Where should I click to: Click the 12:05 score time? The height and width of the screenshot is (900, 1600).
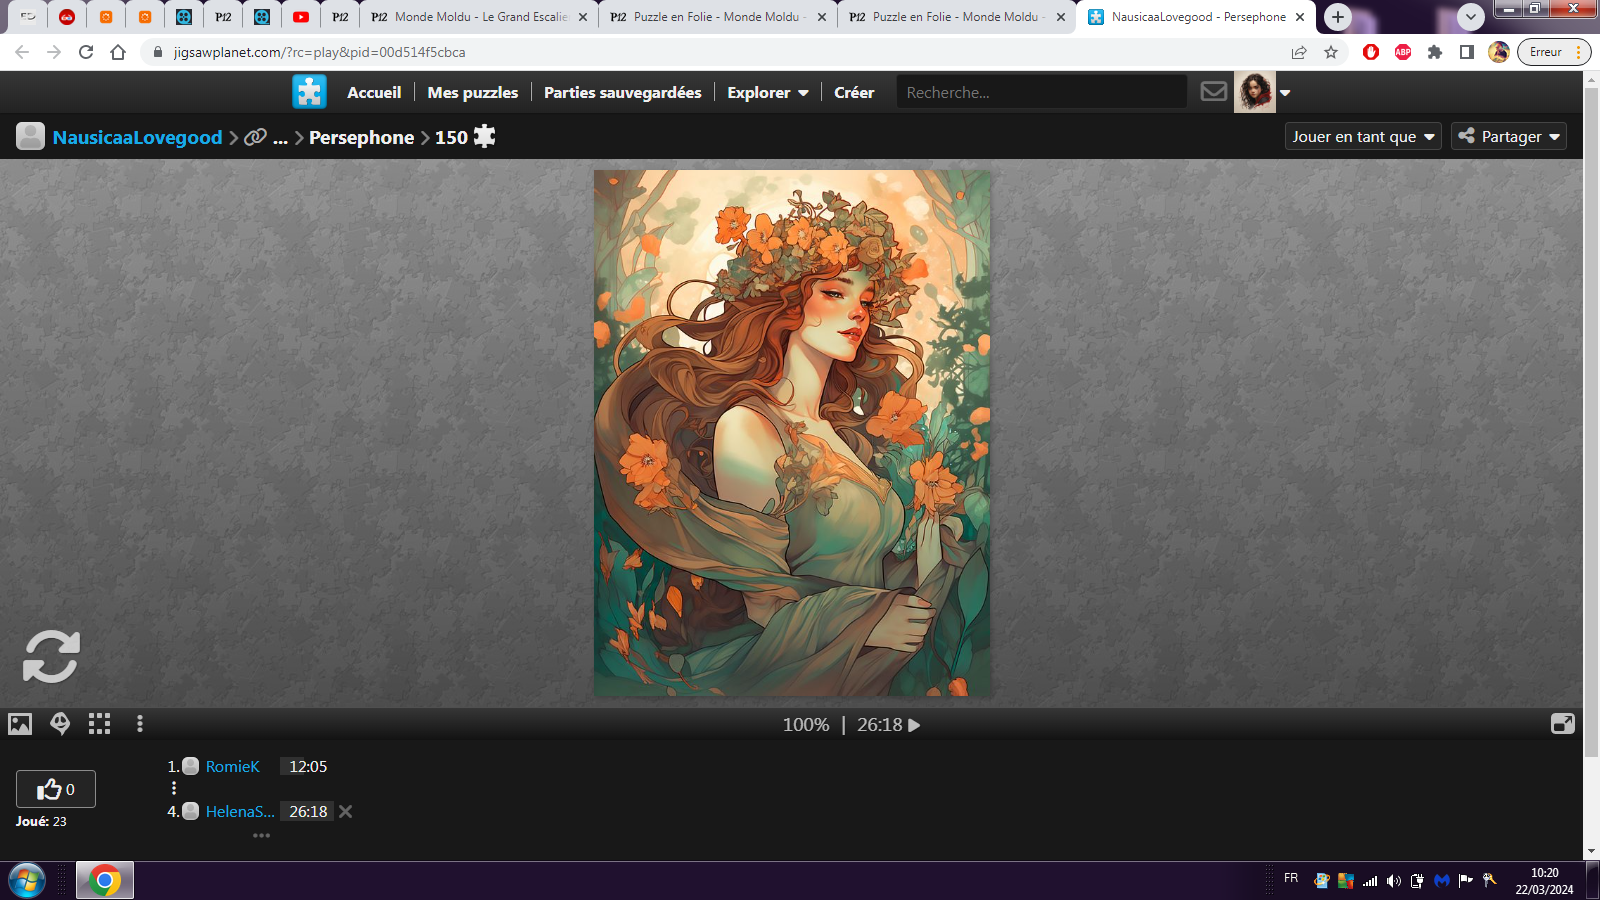click(308, 767)
